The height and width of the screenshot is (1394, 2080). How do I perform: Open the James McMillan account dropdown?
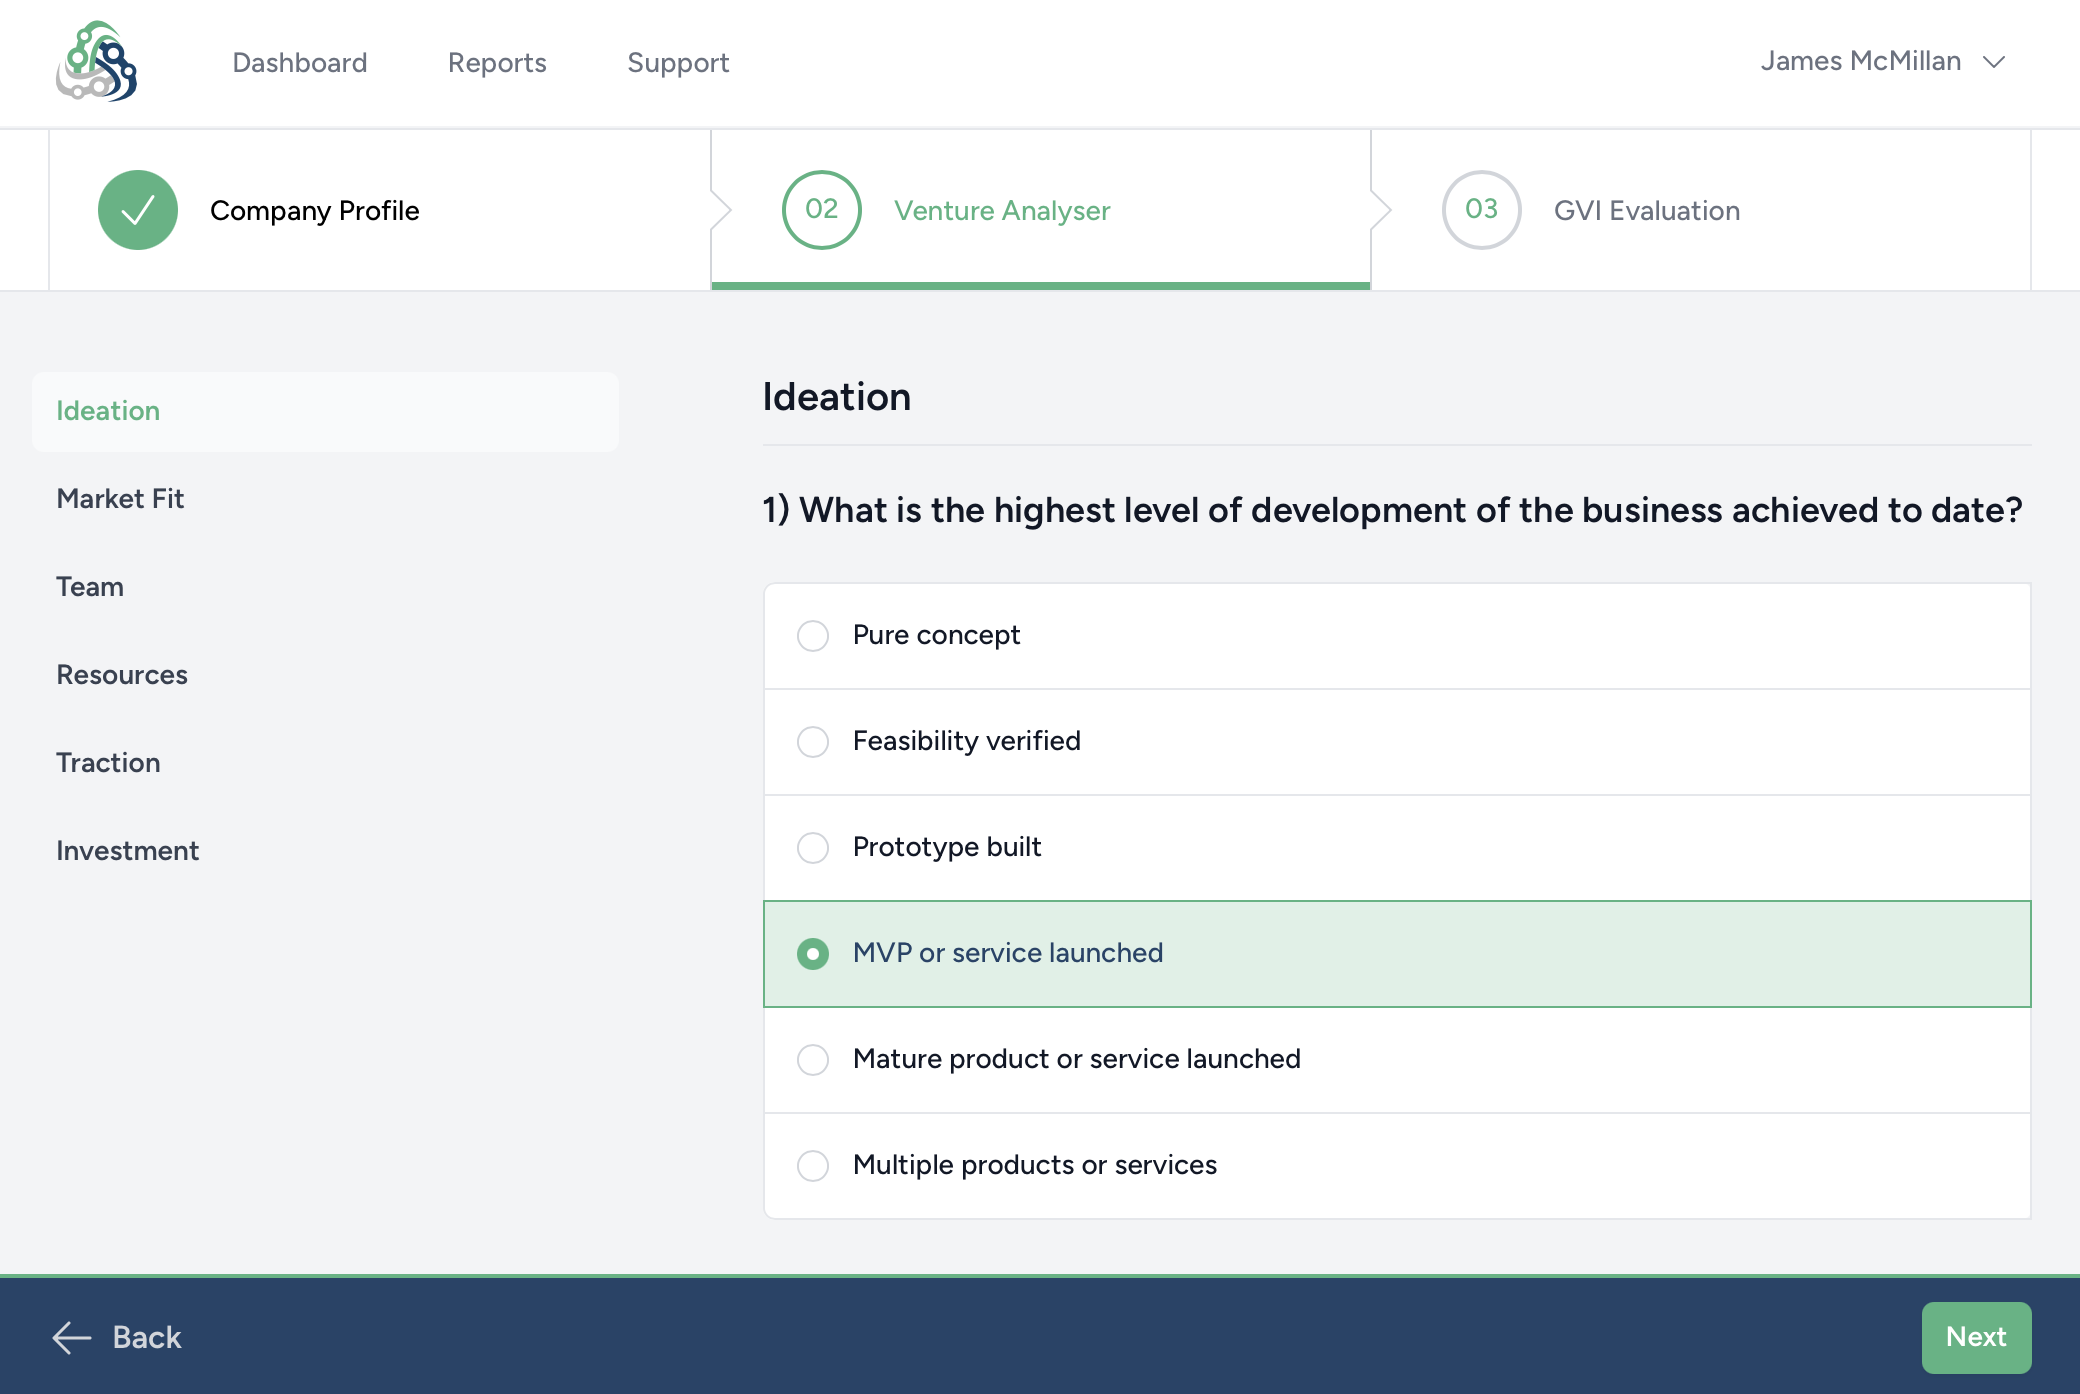click(1861, 61)
